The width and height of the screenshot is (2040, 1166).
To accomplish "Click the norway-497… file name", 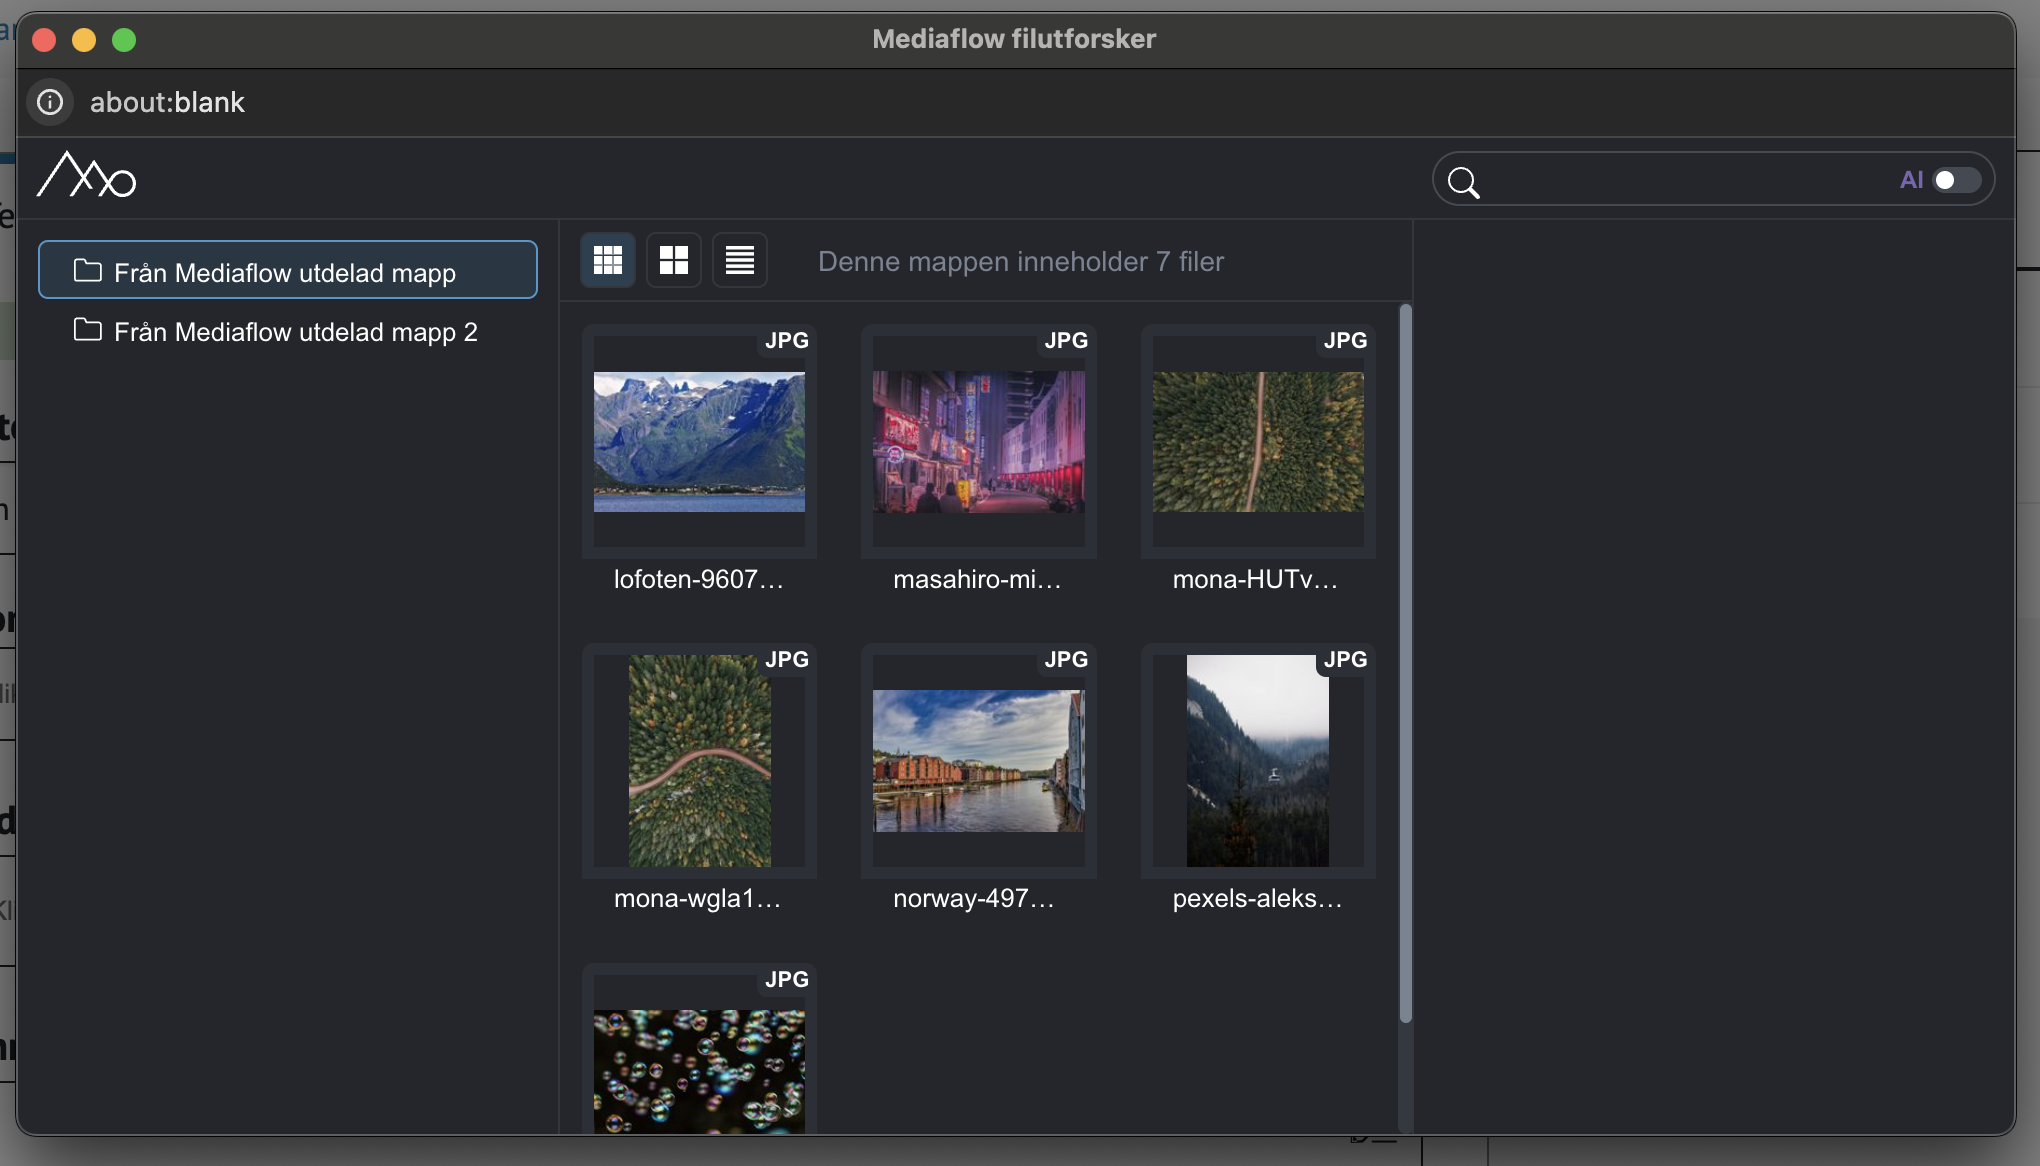I will click(x=973, y=898).
